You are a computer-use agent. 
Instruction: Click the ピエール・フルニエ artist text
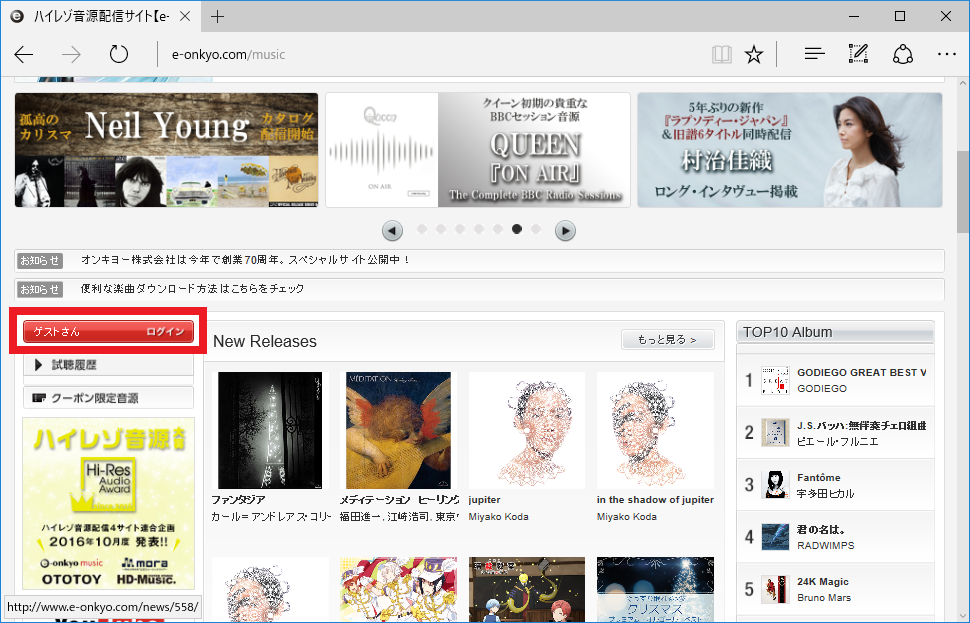(838, 442)
